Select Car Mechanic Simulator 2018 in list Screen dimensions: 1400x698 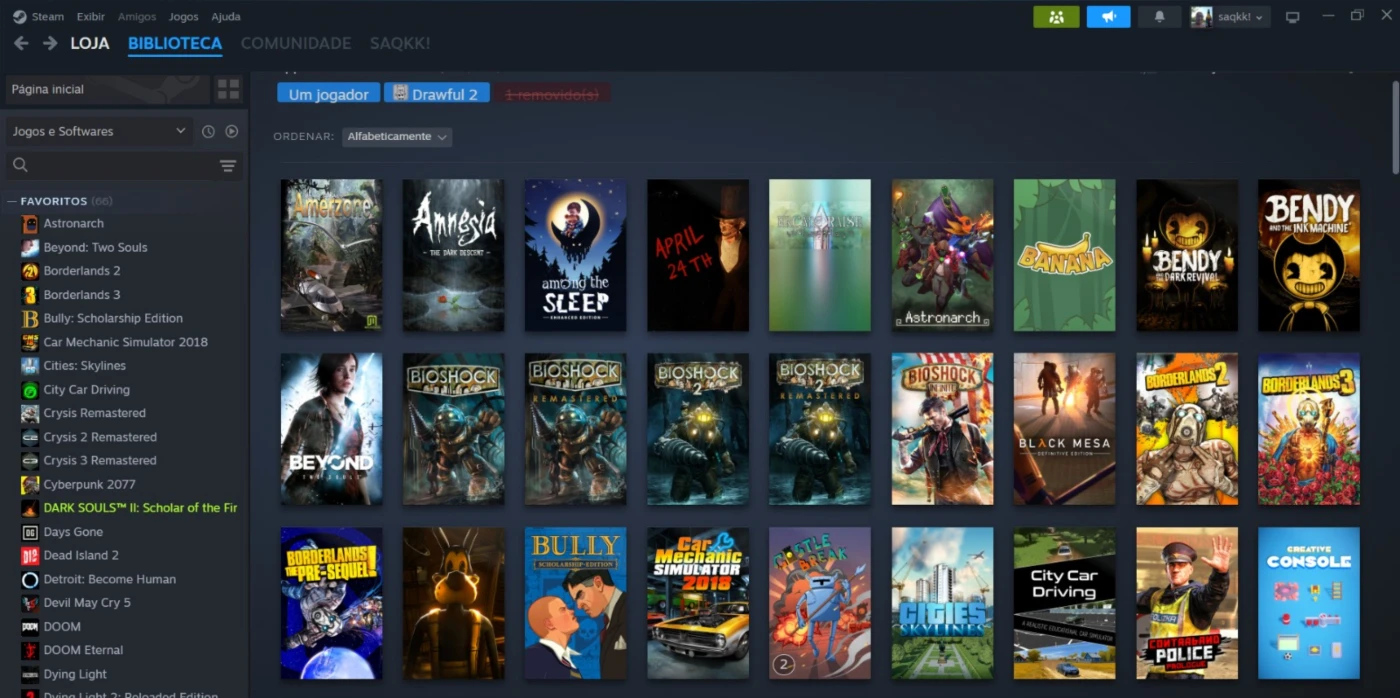pos(126,342)
